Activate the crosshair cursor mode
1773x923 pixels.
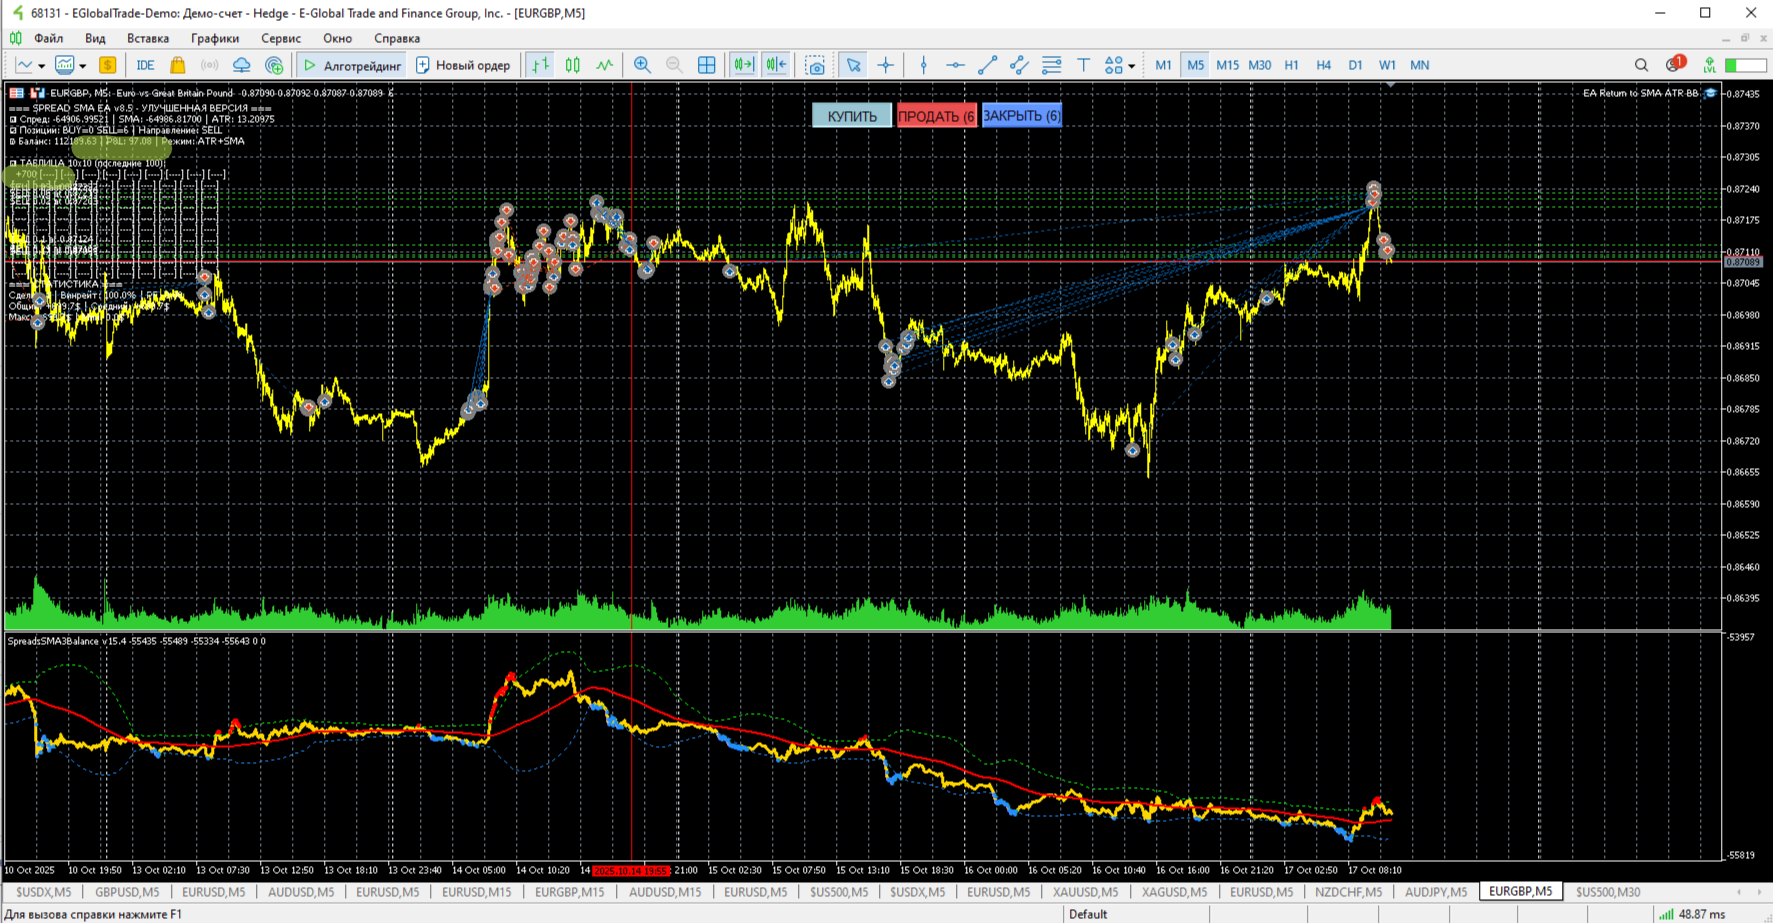tap(885, 65)
